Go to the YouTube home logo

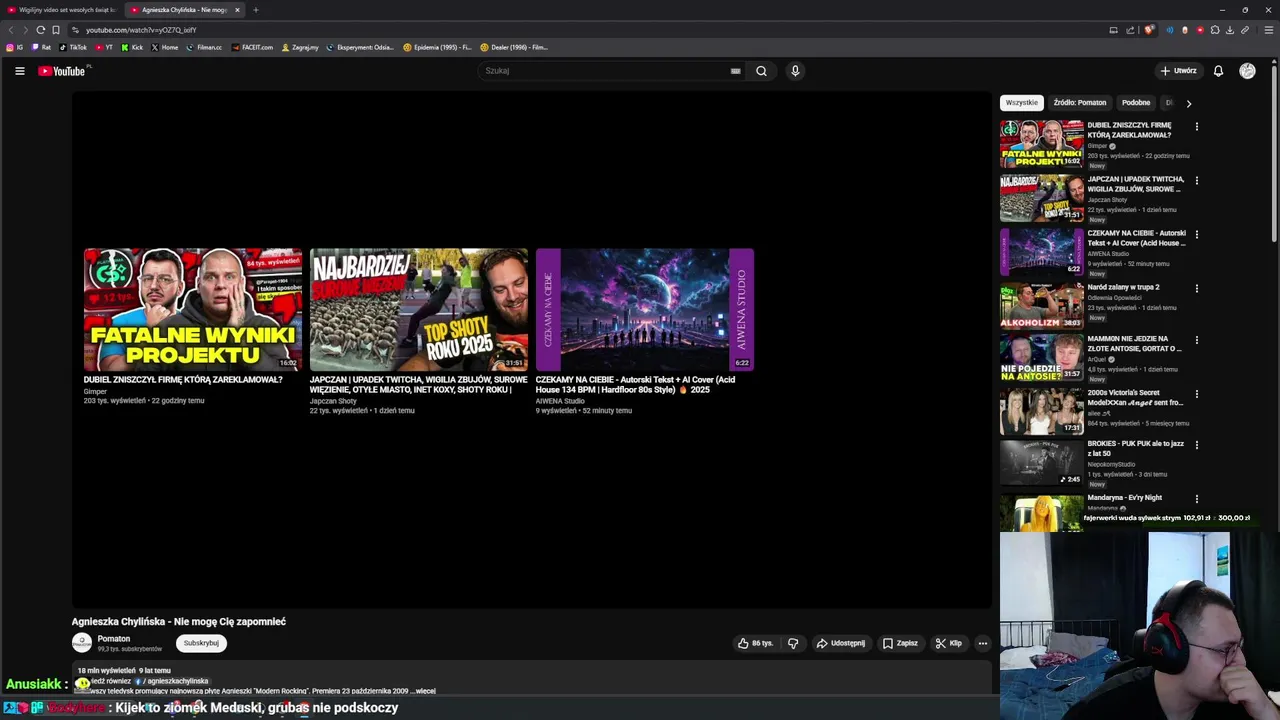[x=62, y=71]
